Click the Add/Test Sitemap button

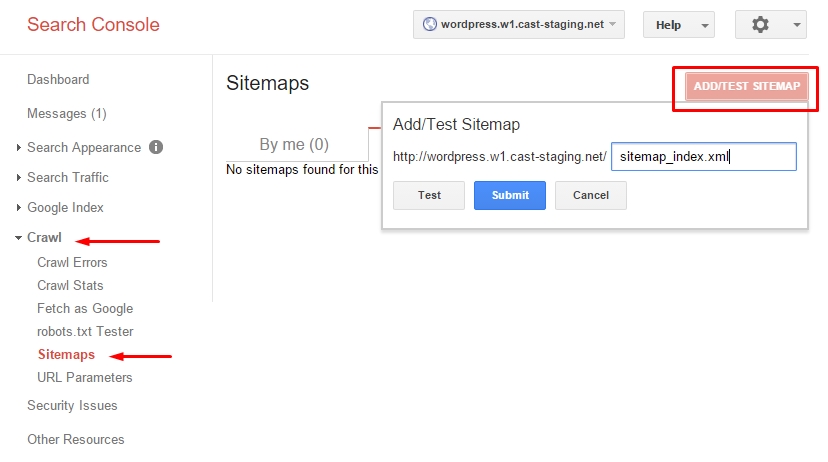(747, 86)
